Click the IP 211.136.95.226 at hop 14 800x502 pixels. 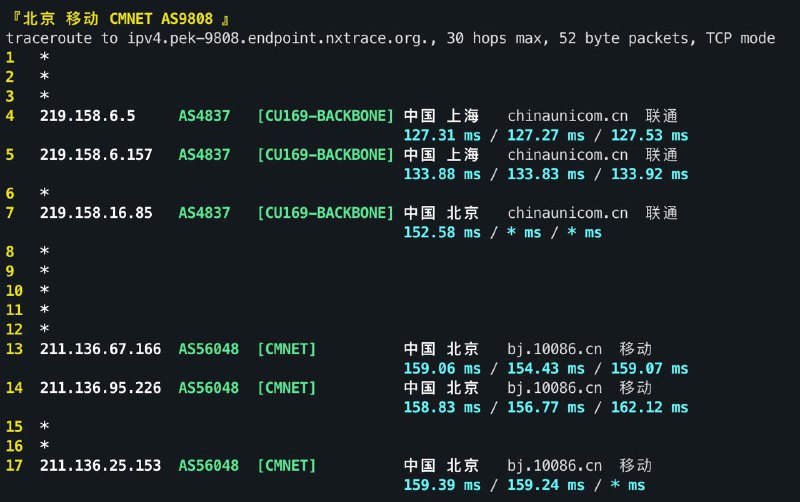click(101, 388)
